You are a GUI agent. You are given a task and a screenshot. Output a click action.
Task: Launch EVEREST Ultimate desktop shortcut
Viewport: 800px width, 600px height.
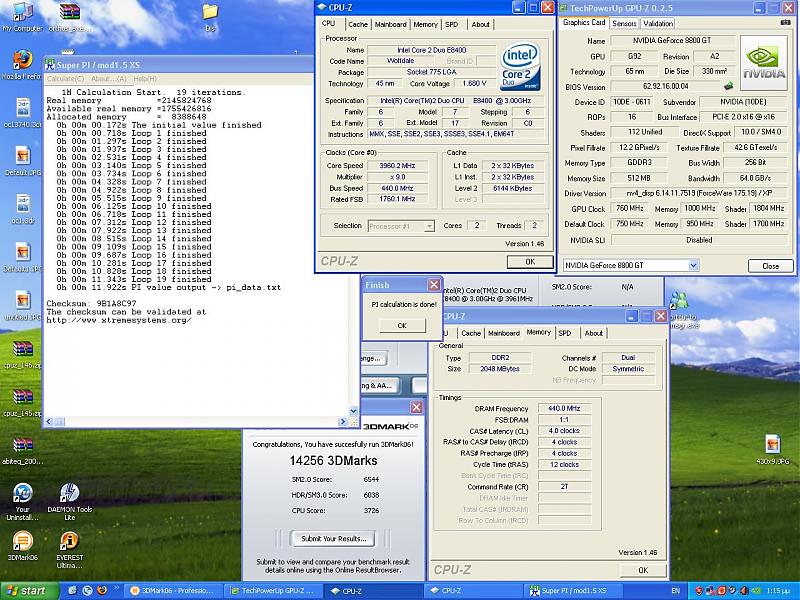(x=69, y=549)
